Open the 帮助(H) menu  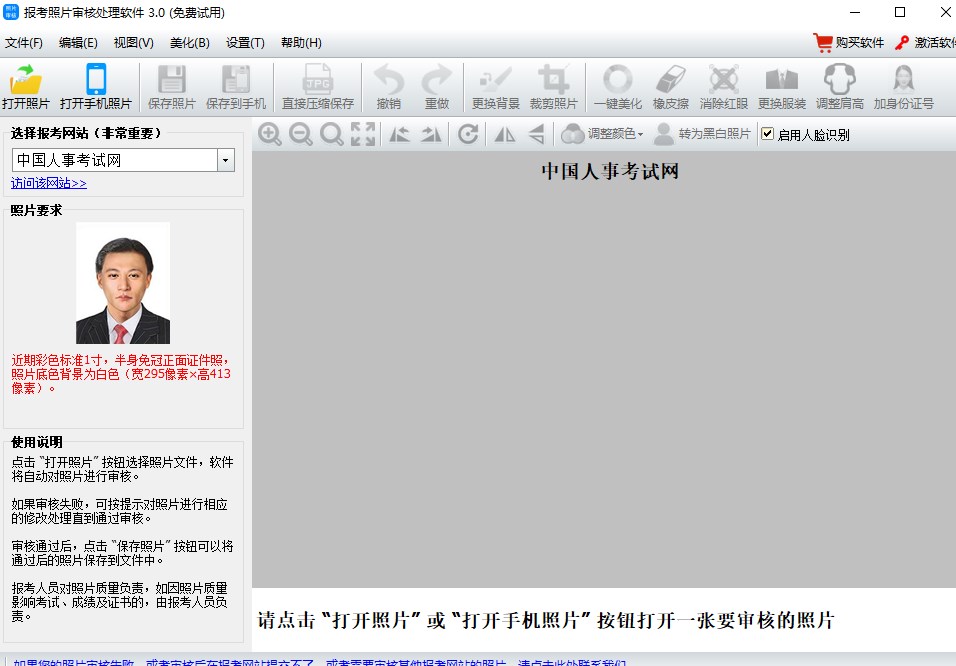point(299,43)
